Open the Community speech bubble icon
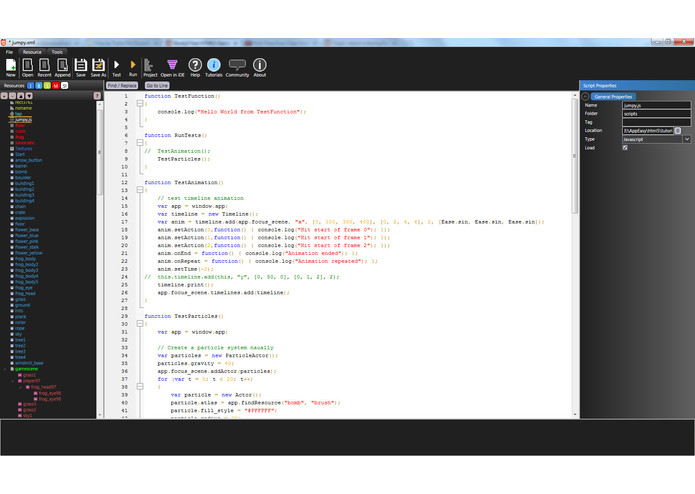The image size is (695, 494). (237, 65)
